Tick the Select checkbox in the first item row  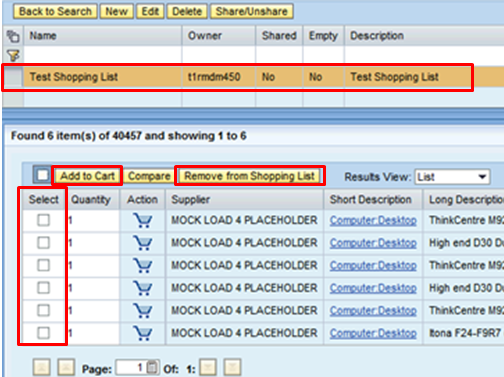click(x=43, y=220)
